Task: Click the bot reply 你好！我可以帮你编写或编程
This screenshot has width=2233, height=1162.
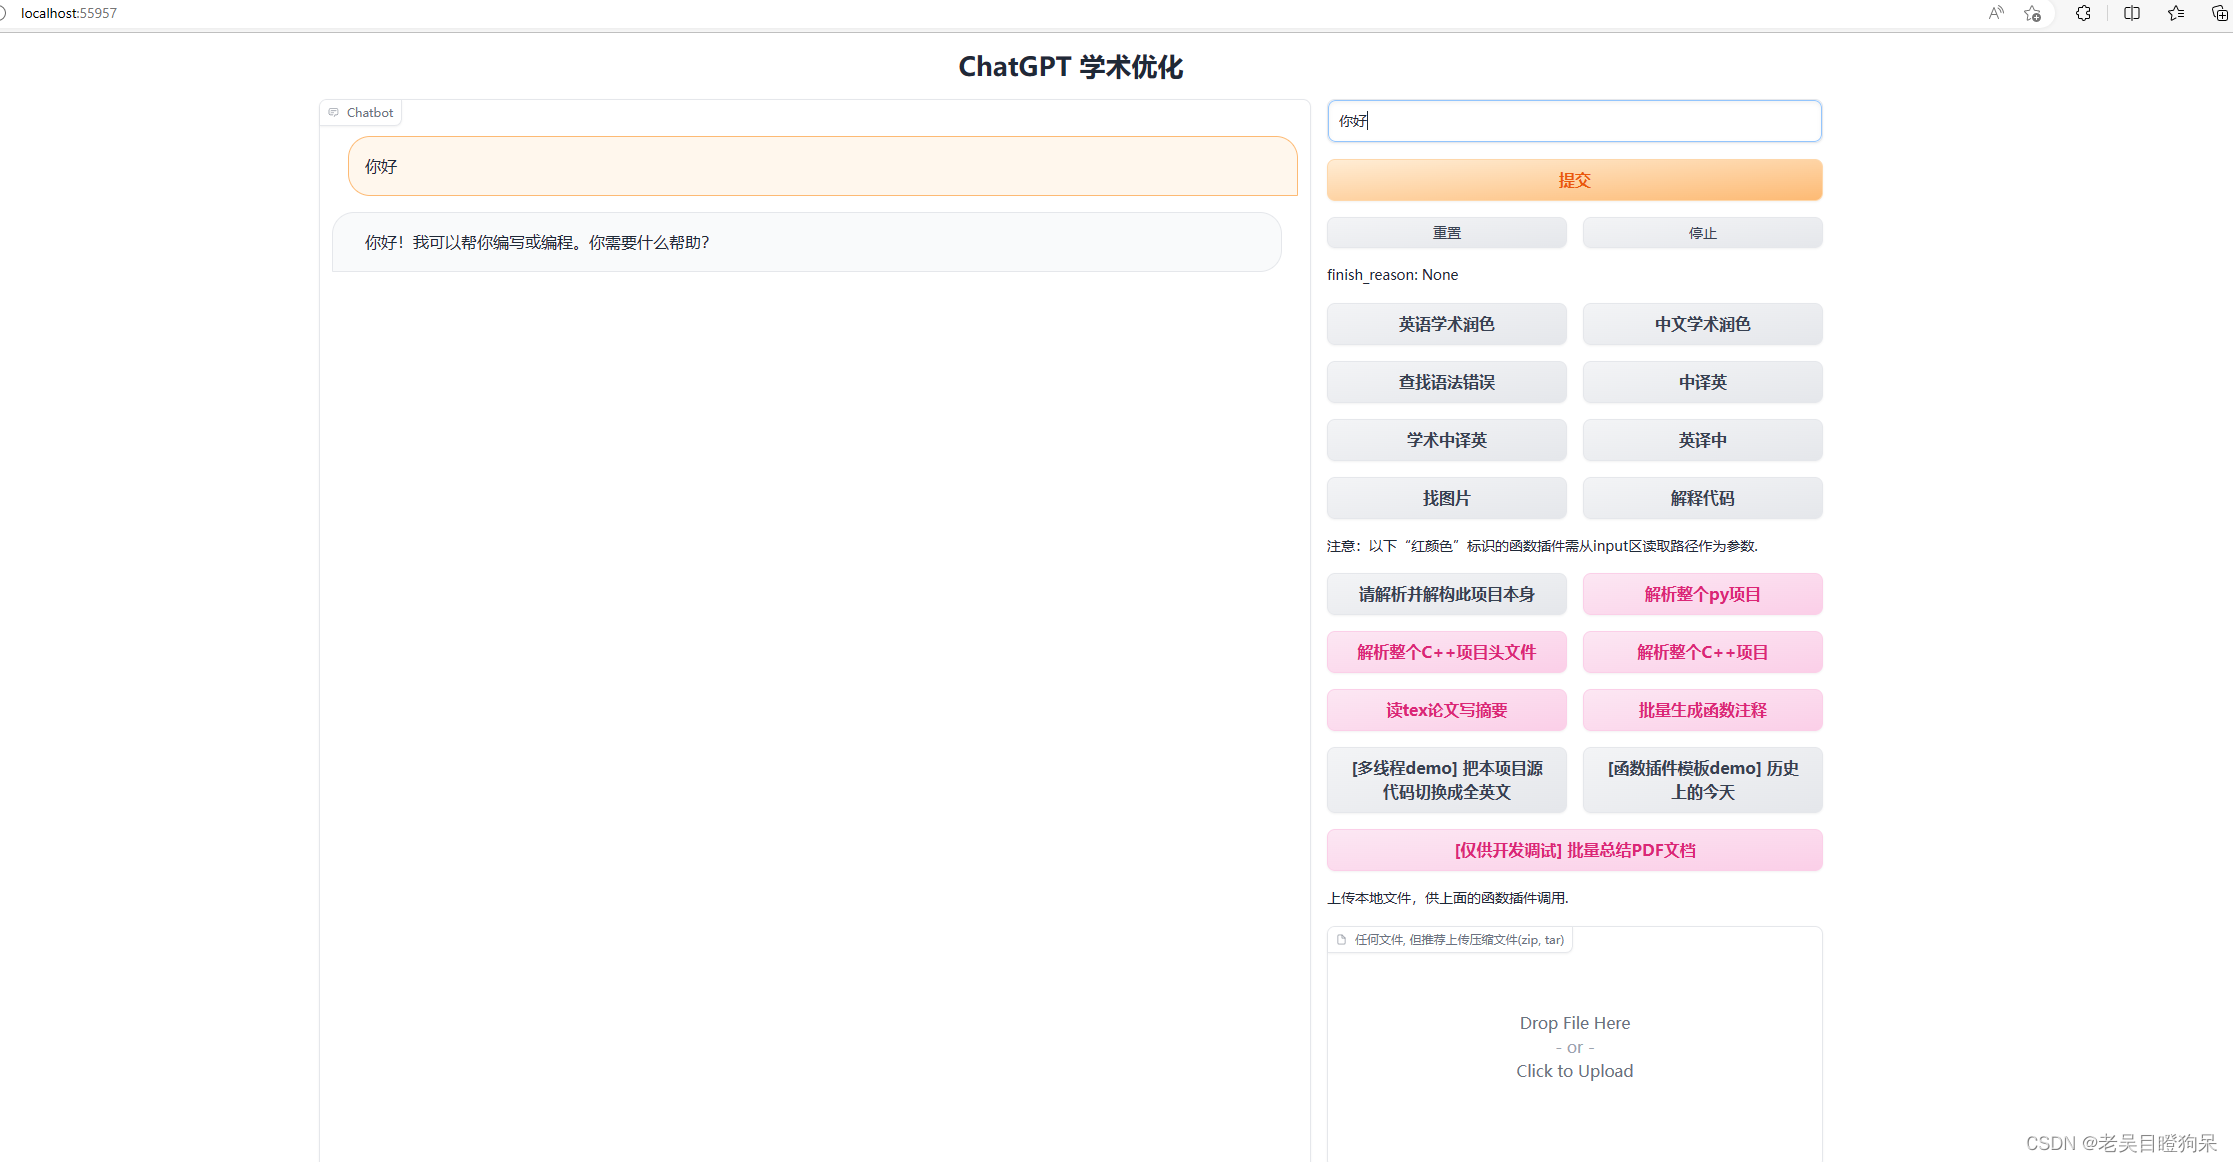Action: click(x=806, y=242)
